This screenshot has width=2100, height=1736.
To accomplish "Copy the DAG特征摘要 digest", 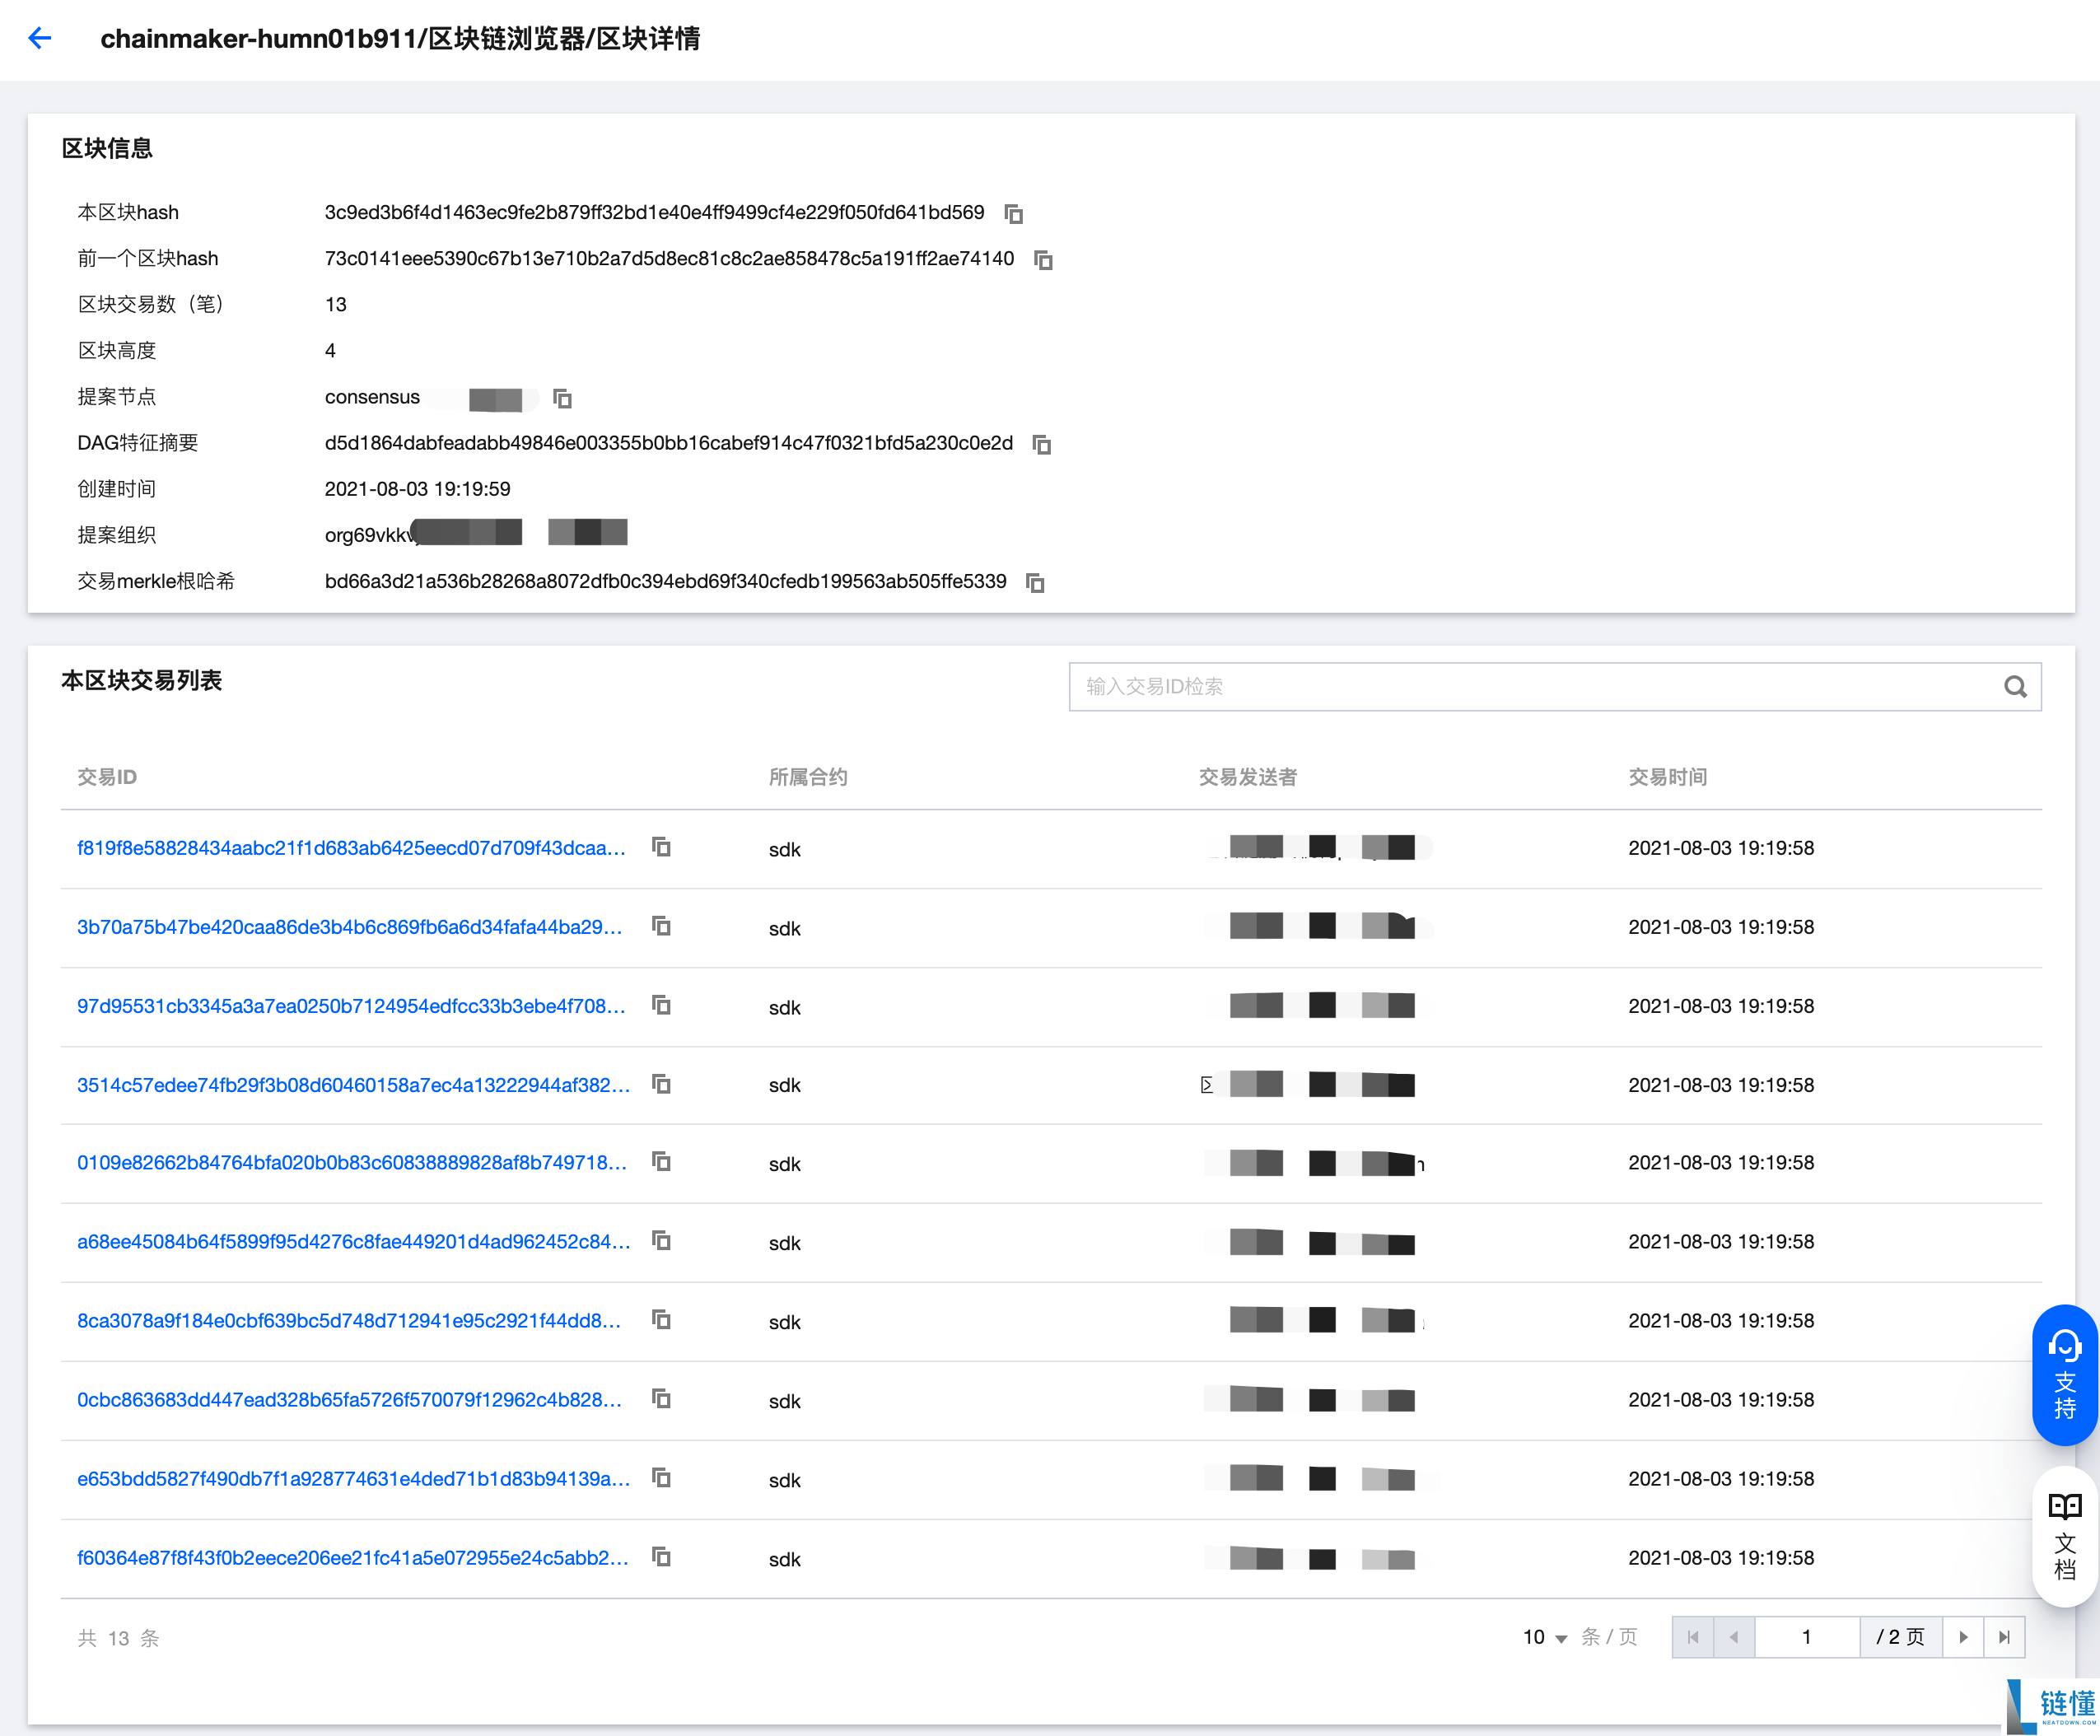I will pyautogui.click(x=1041, y=444).
